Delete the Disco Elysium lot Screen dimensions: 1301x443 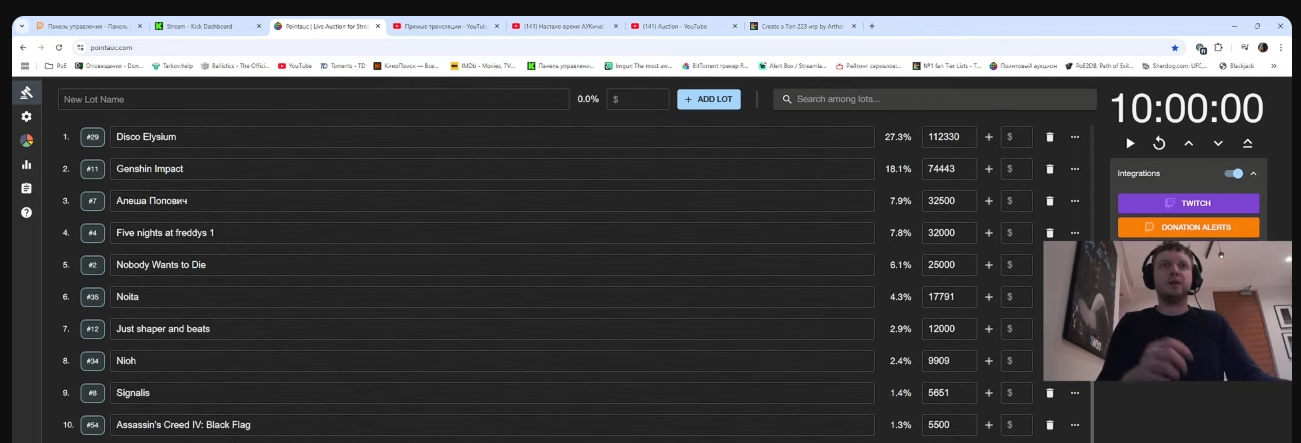point(1050,137)
